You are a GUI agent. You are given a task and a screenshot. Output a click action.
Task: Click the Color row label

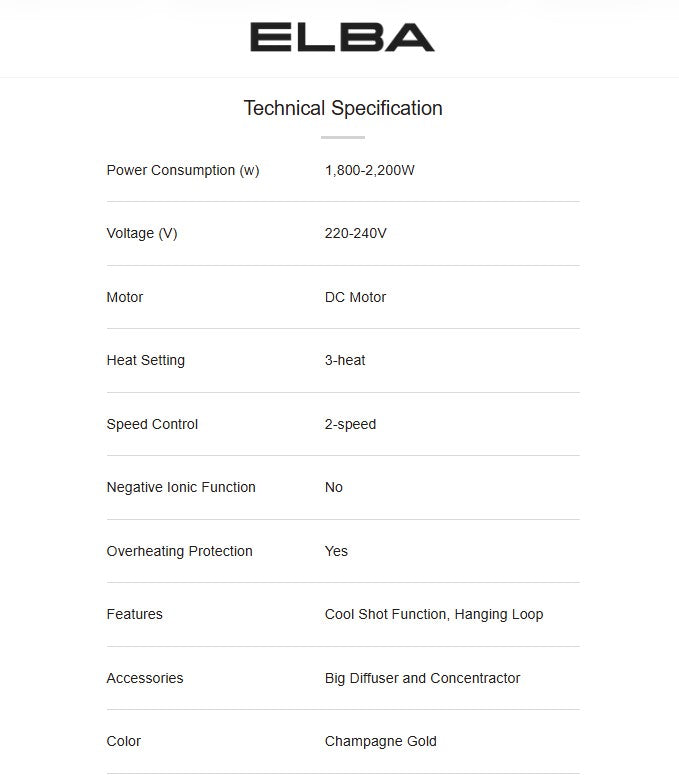pyautogui.click(x=124, y=741)
